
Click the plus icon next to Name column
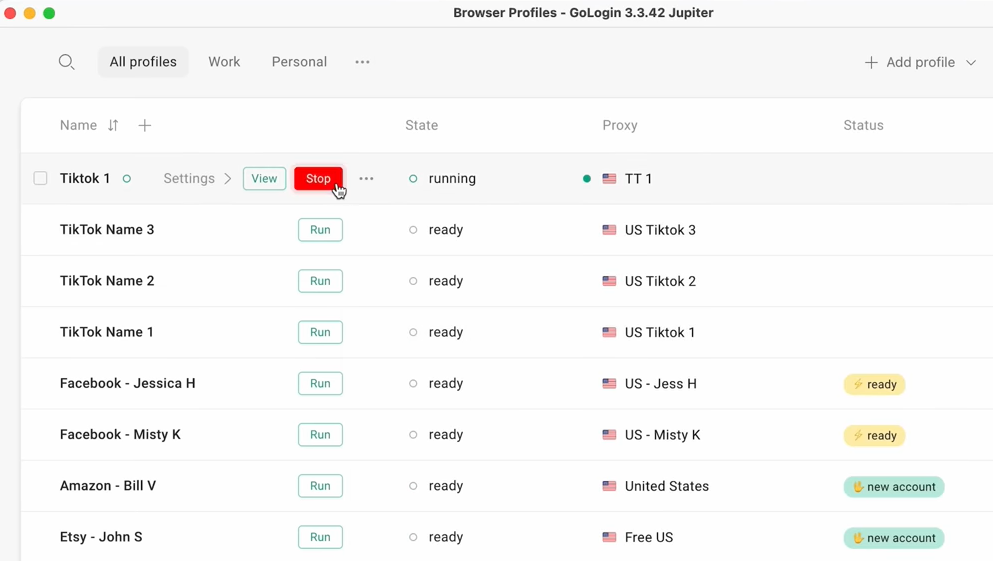(144, 125)
